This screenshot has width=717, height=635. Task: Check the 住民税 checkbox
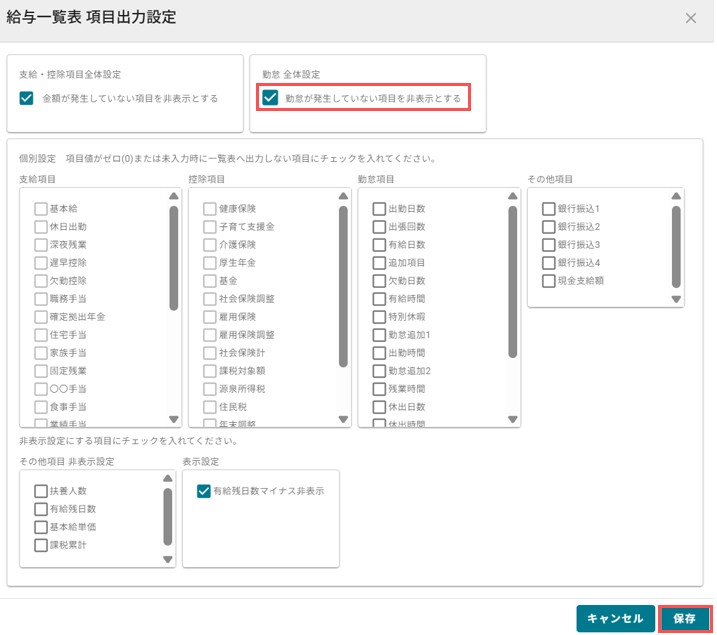click(210, 407)
